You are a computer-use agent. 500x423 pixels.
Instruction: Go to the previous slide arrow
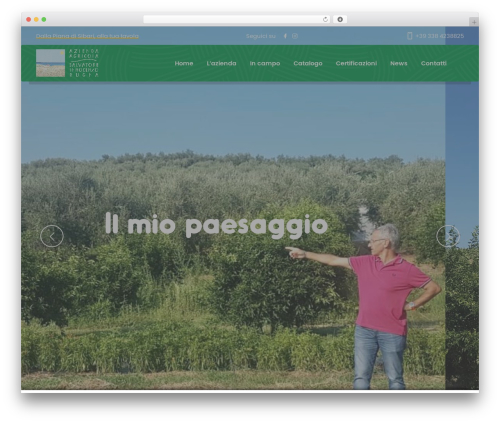point(52,236)
